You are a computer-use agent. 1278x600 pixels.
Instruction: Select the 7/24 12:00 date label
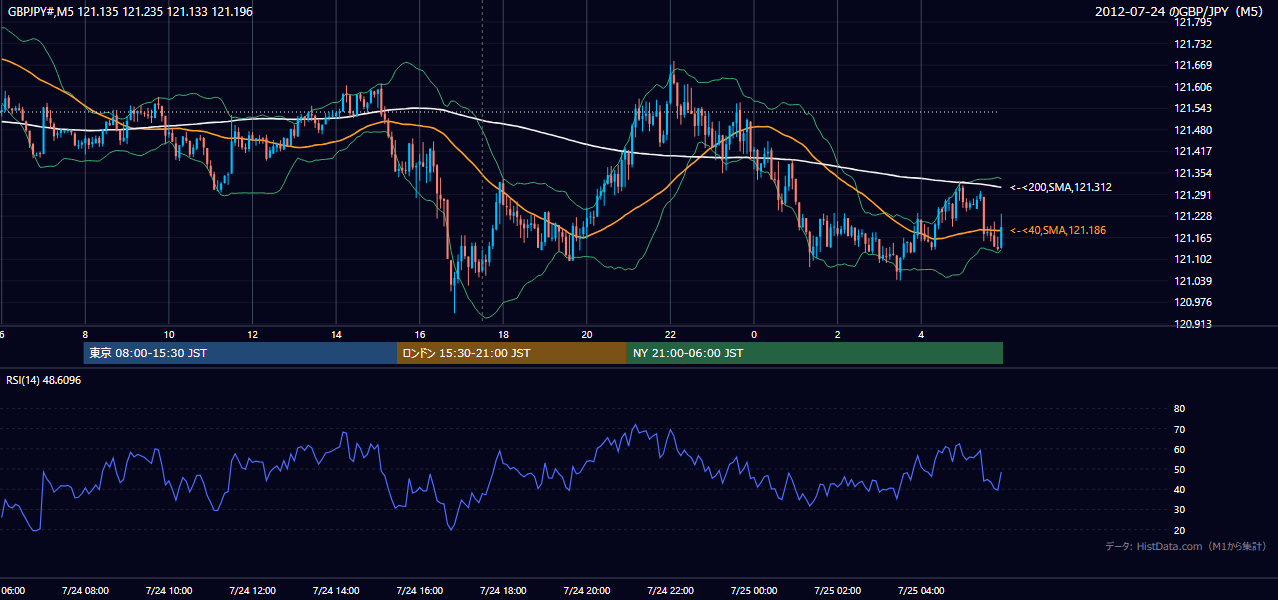coord(252,590)
